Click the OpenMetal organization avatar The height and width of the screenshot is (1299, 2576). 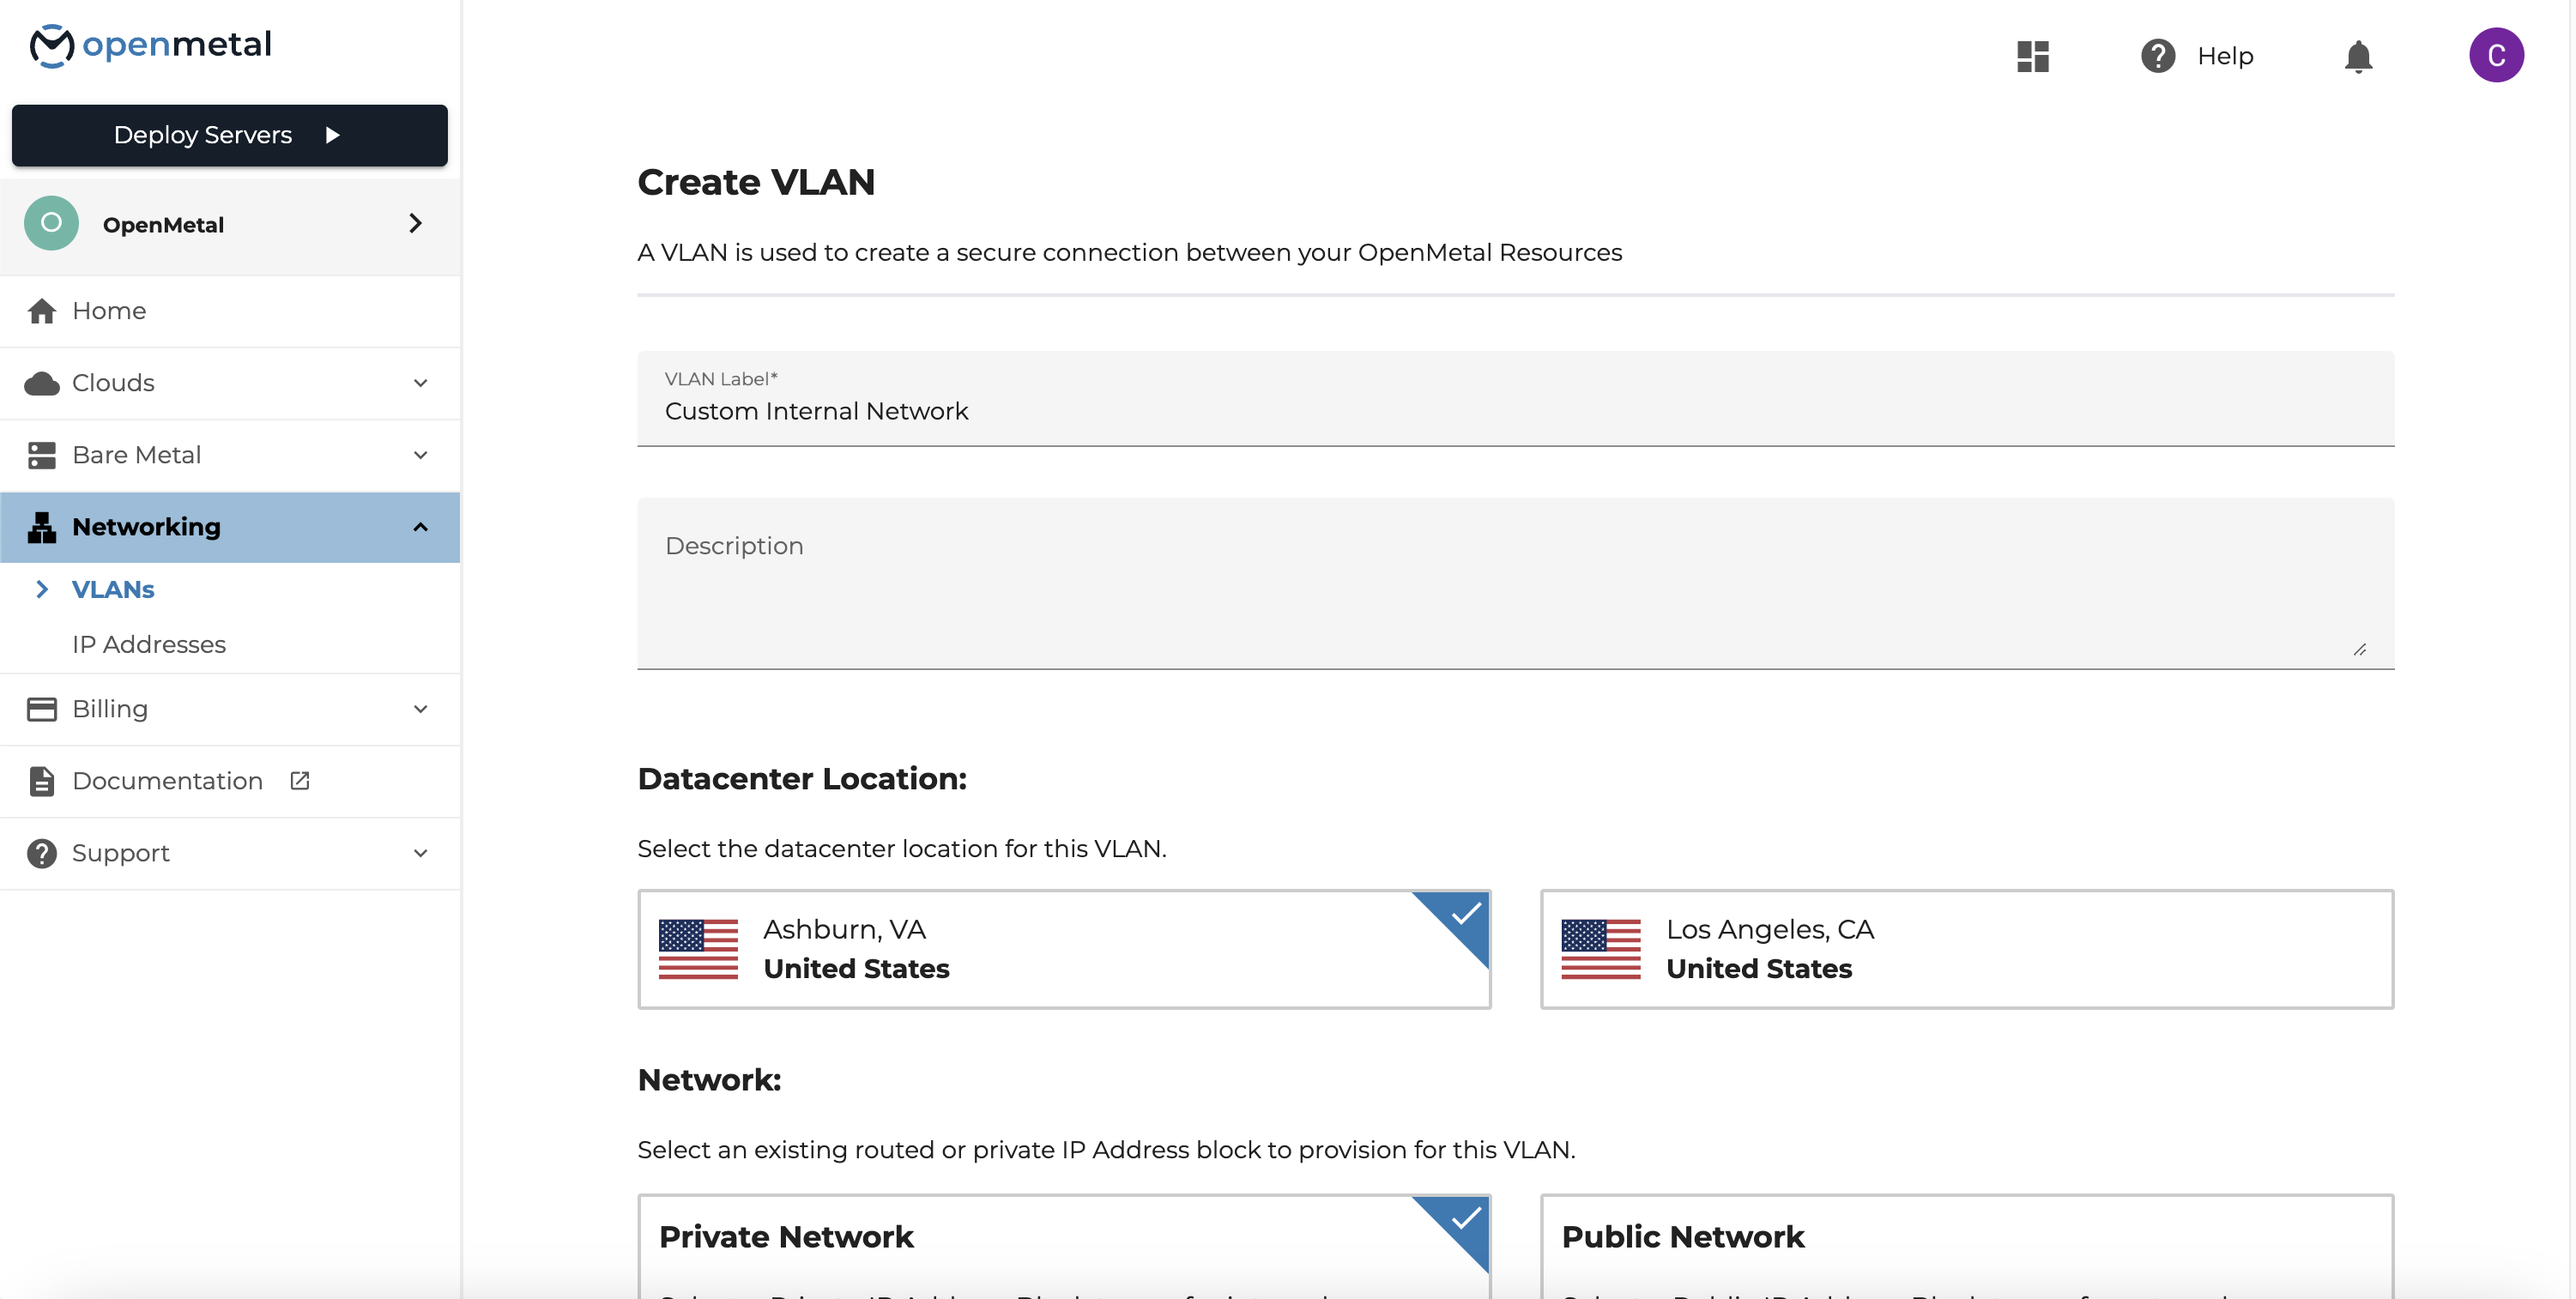pos(52,224)
